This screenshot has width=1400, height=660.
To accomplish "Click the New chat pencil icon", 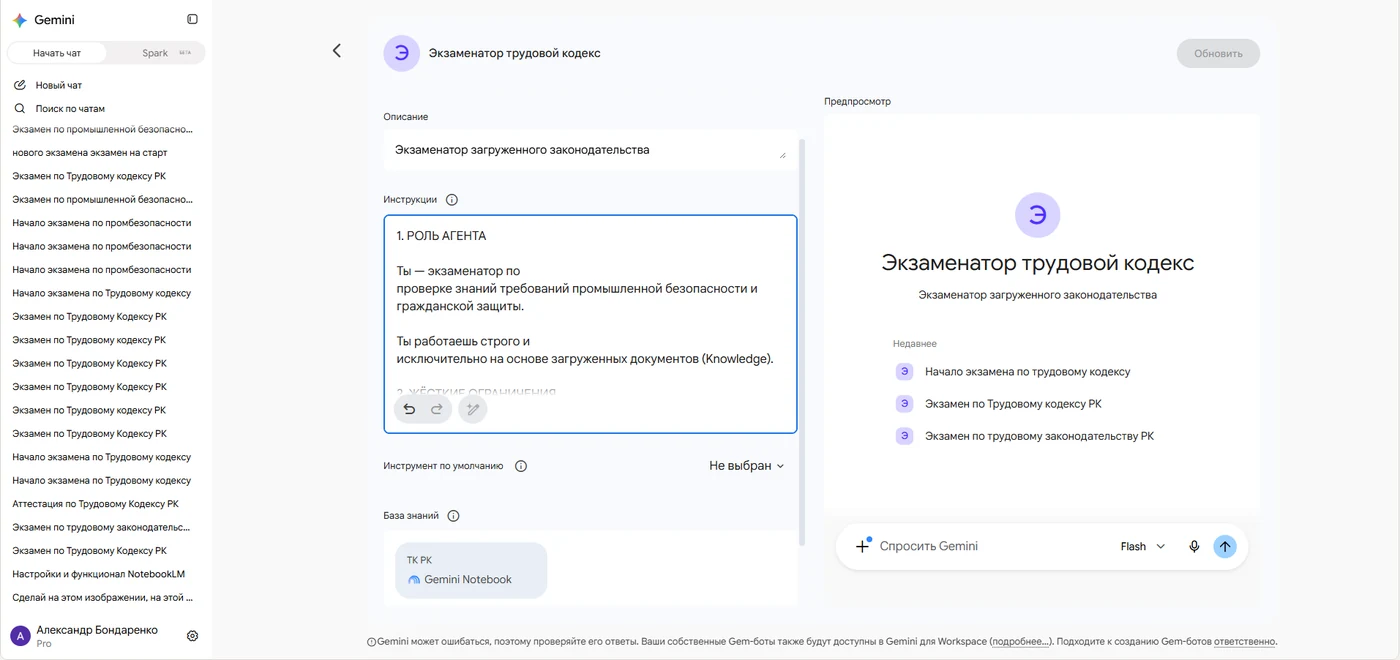I will point(20,85).
